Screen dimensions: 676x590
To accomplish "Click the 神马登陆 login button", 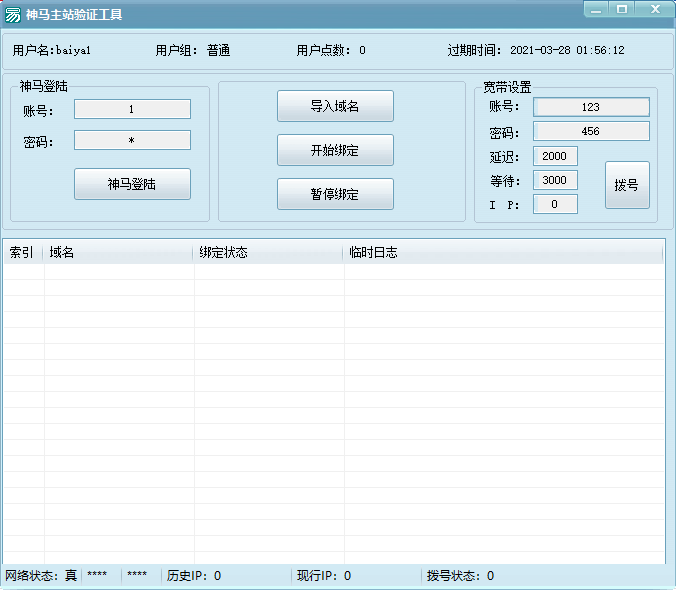I will tap(132, 184).
